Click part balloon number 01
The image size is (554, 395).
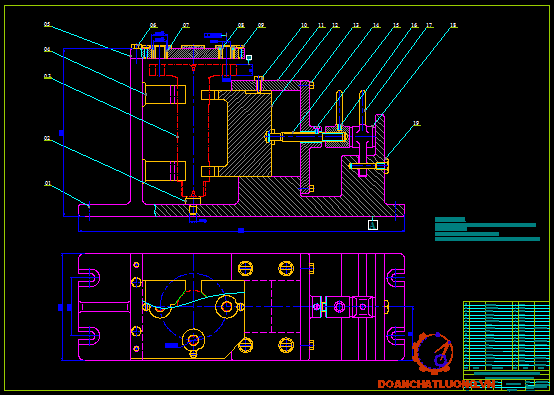47,183
